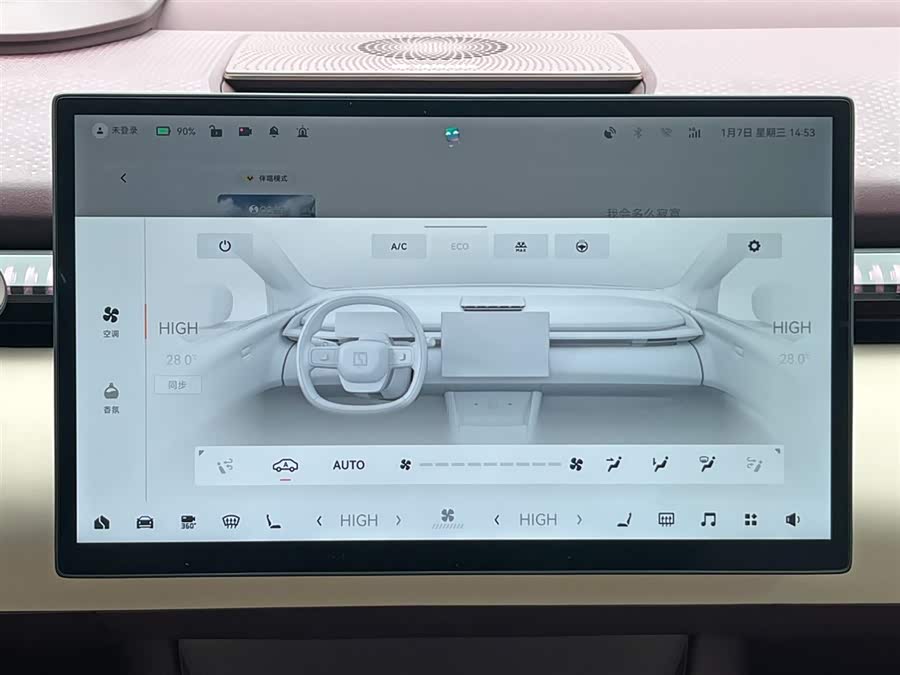Screen dimensions: 900x675
Task: Toggle the A/C button
Action: (x=399, y=246)
